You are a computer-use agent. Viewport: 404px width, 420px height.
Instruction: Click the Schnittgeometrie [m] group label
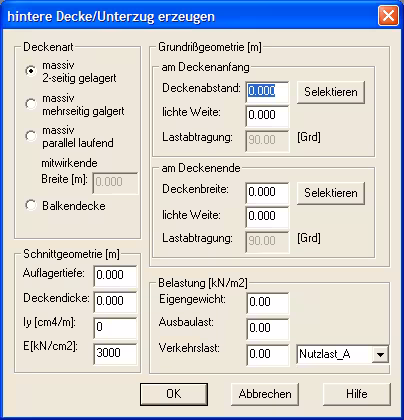(x=71, y=254)
